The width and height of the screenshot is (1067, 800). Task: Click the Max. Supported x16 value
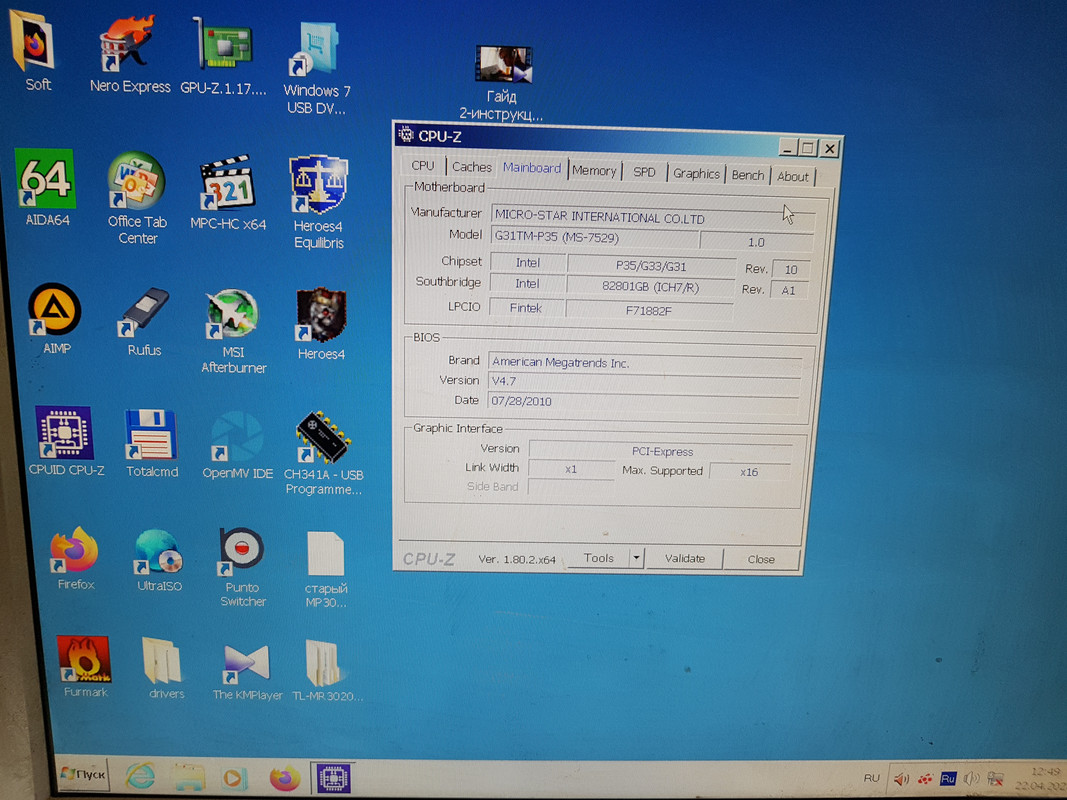(x=749, y=471)
